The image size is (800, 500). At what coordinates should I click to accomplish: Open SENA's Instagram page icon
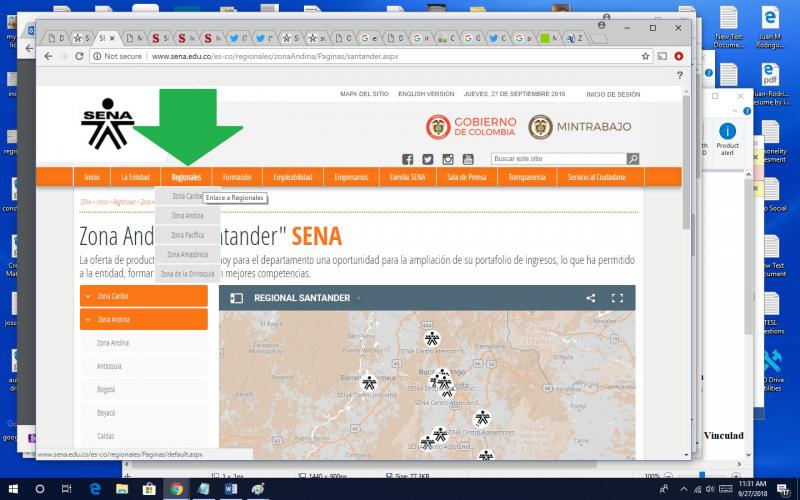pyautogui.click(x=448, y=159)
